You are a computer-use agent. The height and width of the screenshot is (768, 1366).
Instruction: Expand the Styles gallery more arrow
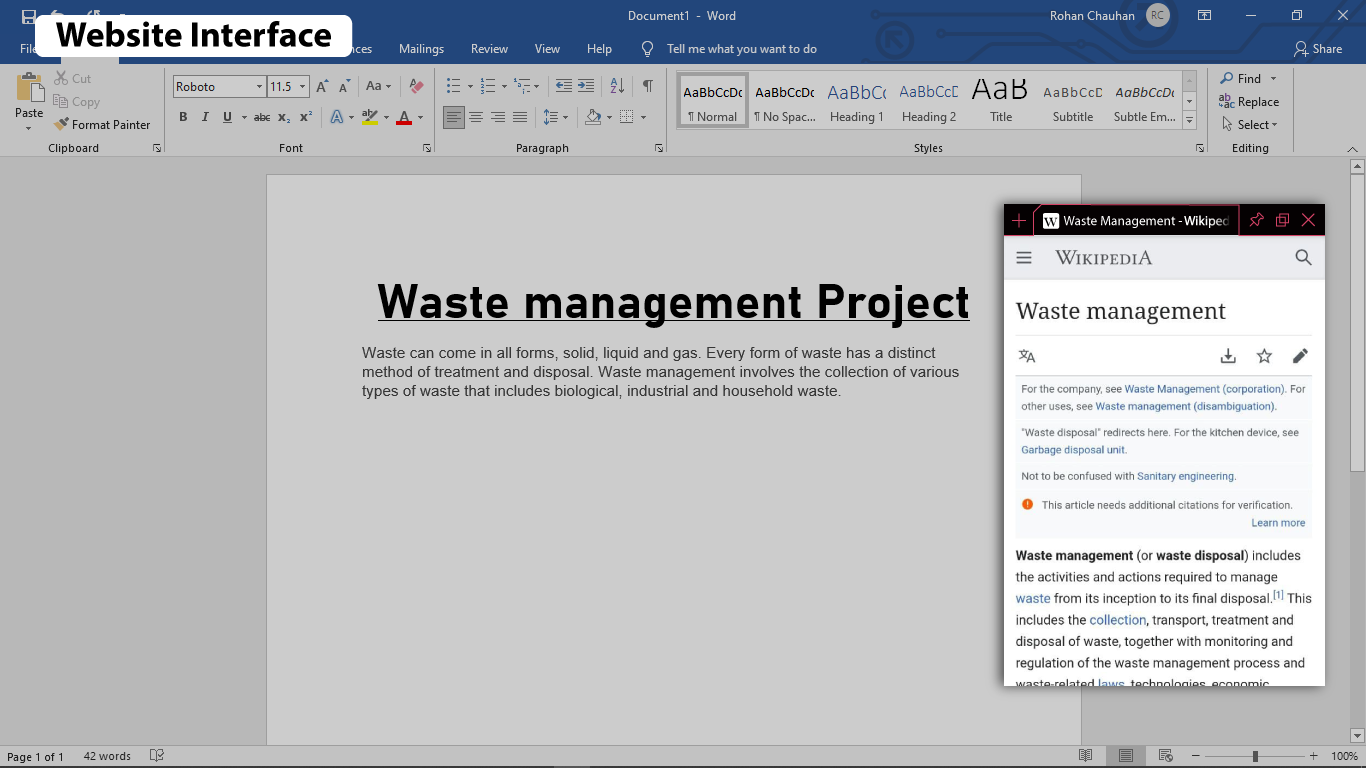[1189, 121]
